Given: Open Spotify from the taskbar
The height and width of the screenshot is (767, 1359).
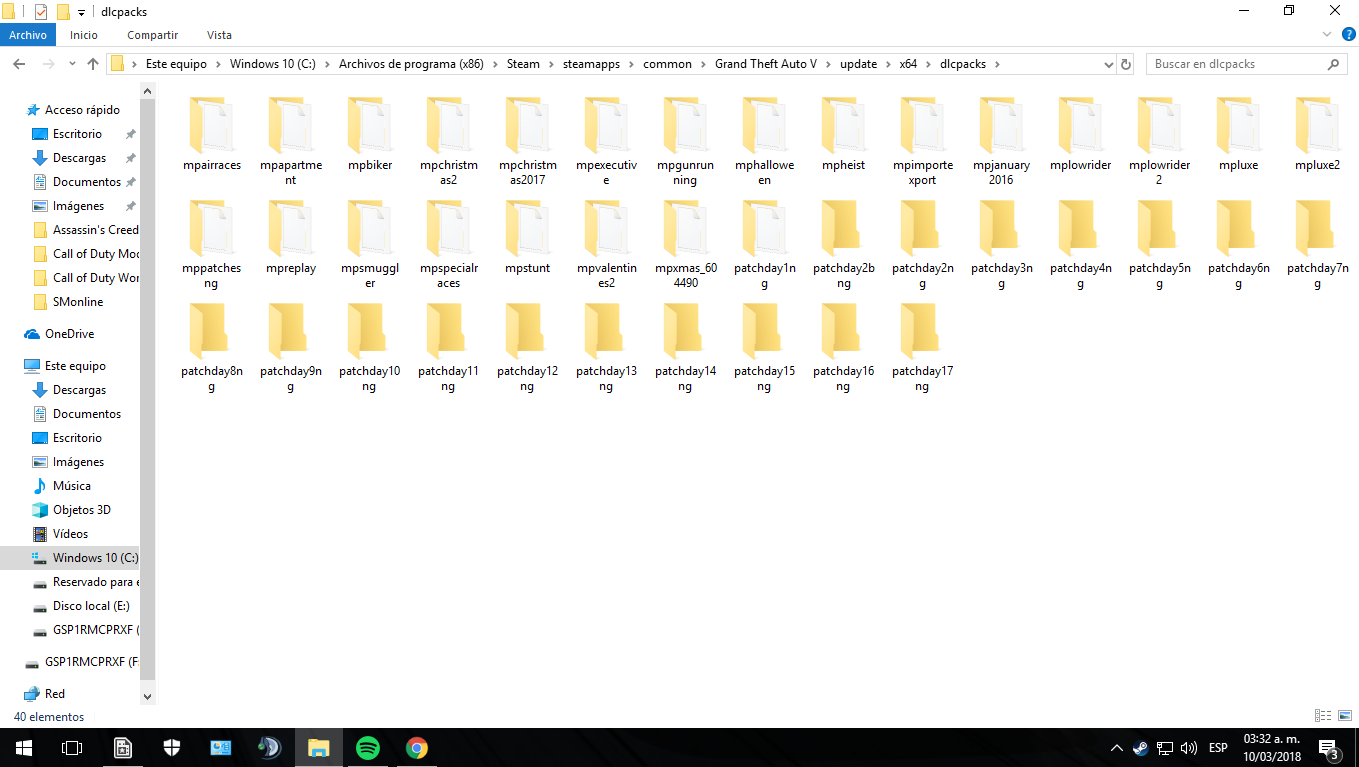Looking at the screenshot, I should [368, 747].
